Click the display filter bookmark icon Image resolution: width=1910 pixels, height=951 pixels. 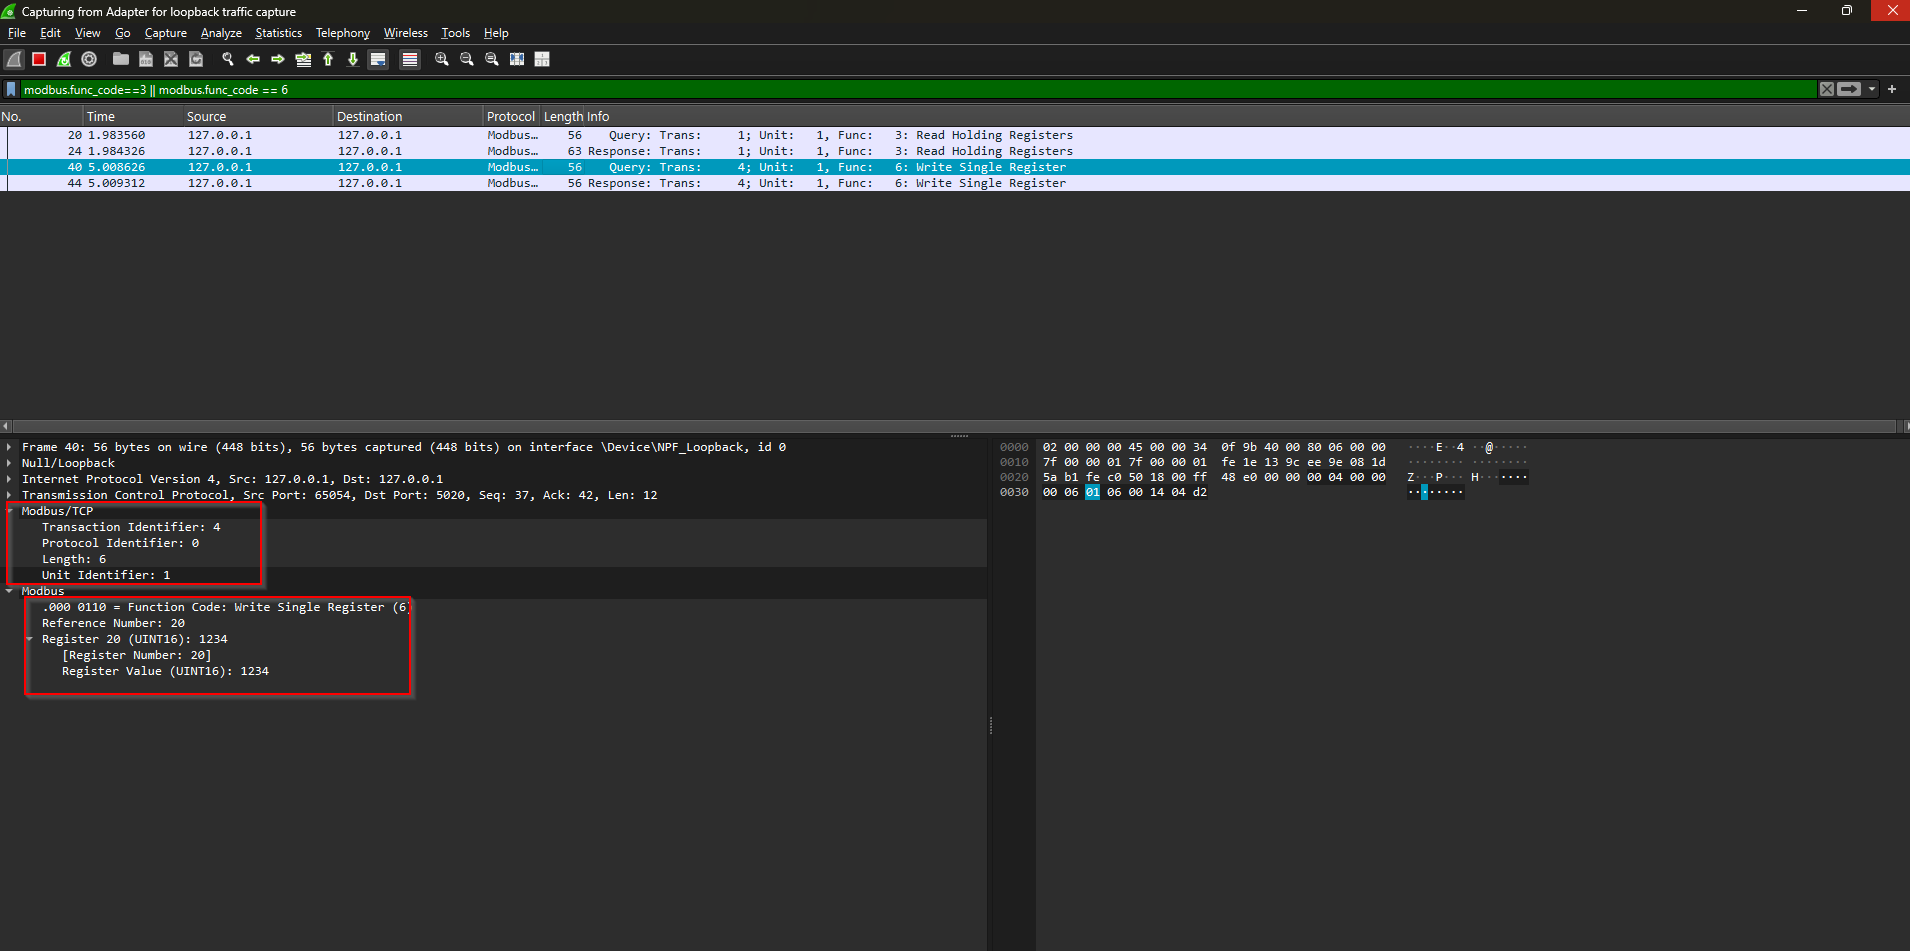11,89
